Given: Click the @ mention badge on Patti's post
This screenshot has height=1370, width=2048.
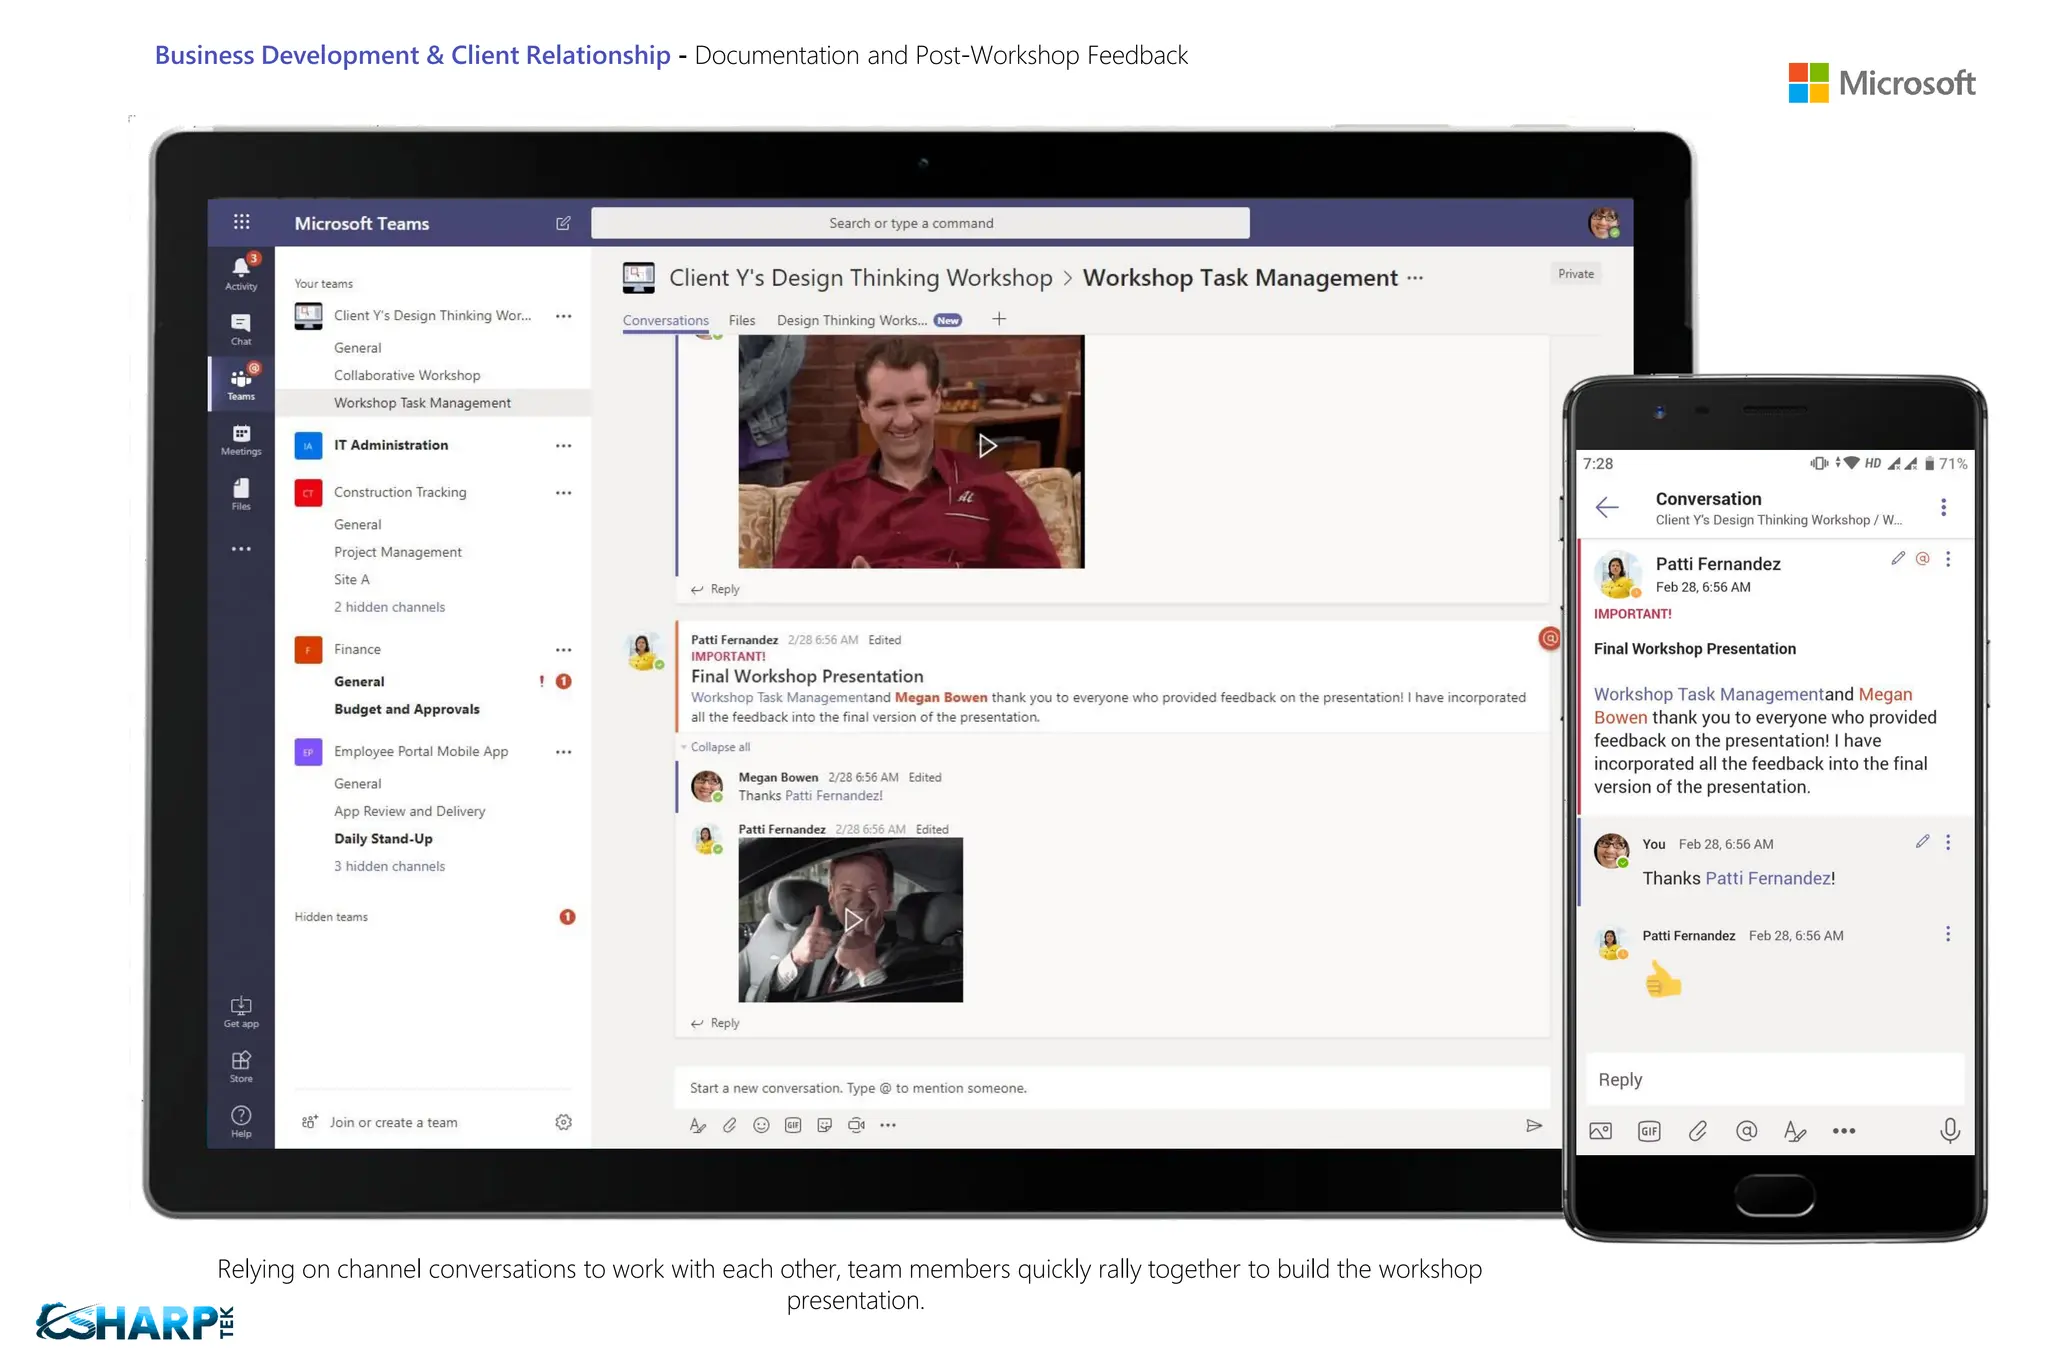Looking at the screenshot, I should (x=1549, y=638).
